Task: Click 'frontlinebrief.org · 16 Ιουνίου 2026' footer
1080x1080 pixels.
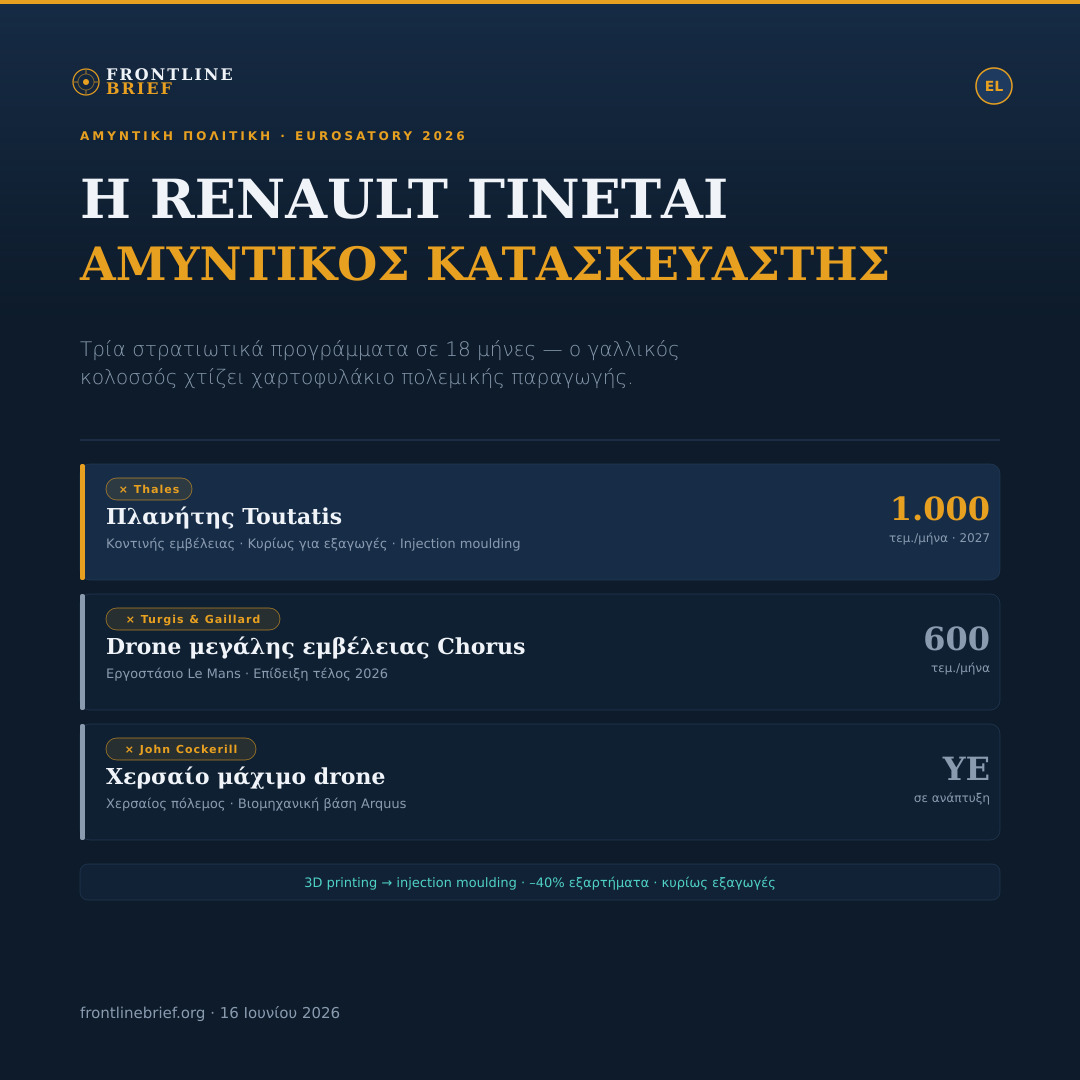Action: 210,1012
